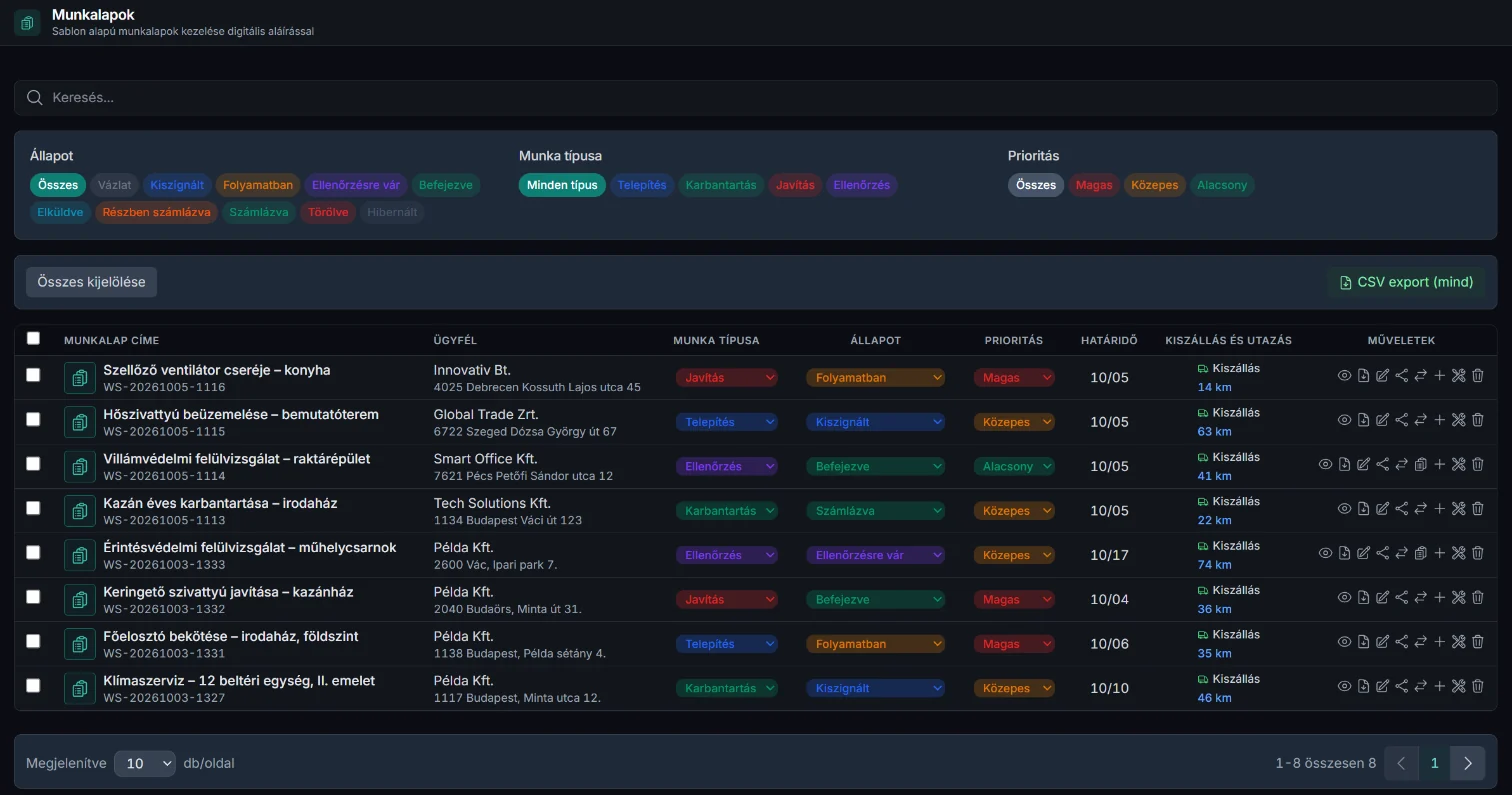Click the swap arrows icon for Érintésvédelmi felülvizsgálat

[1401, 553]
